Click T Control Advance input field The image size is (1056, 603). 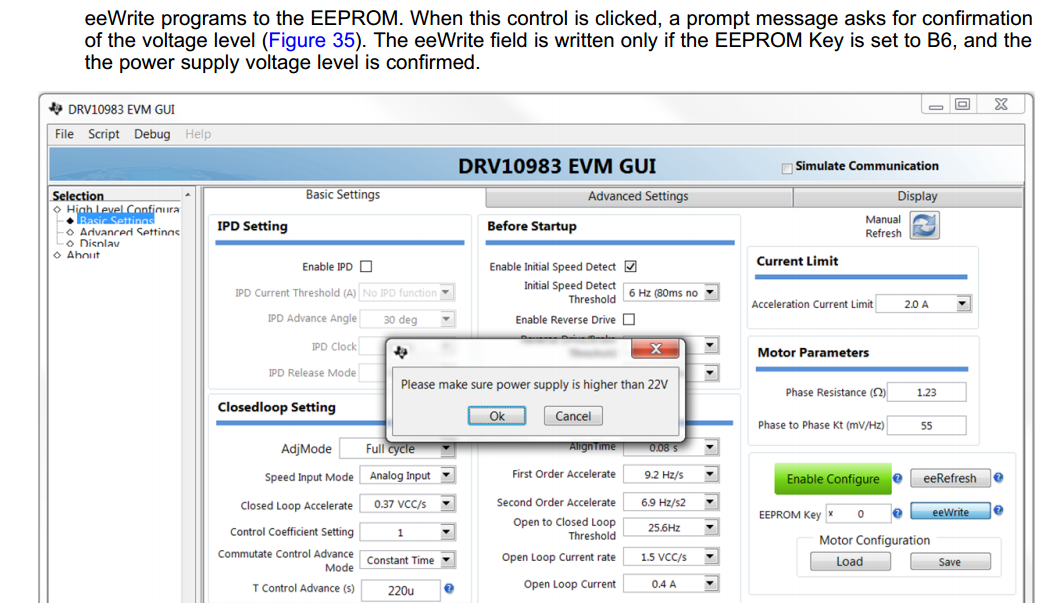click(x=401, y=590)
